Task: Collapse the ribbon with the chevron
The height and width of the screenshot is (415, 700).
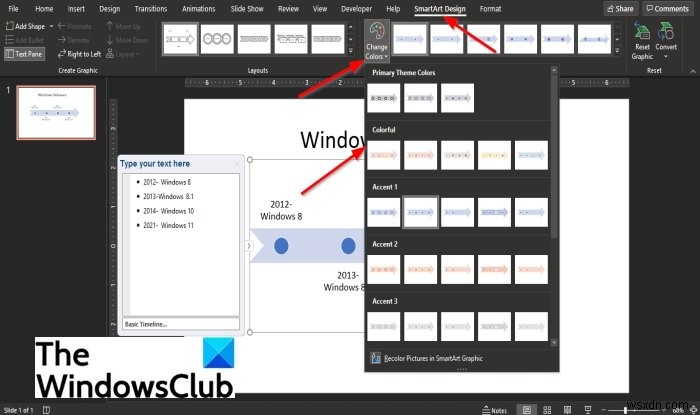Action: point(692,71)
